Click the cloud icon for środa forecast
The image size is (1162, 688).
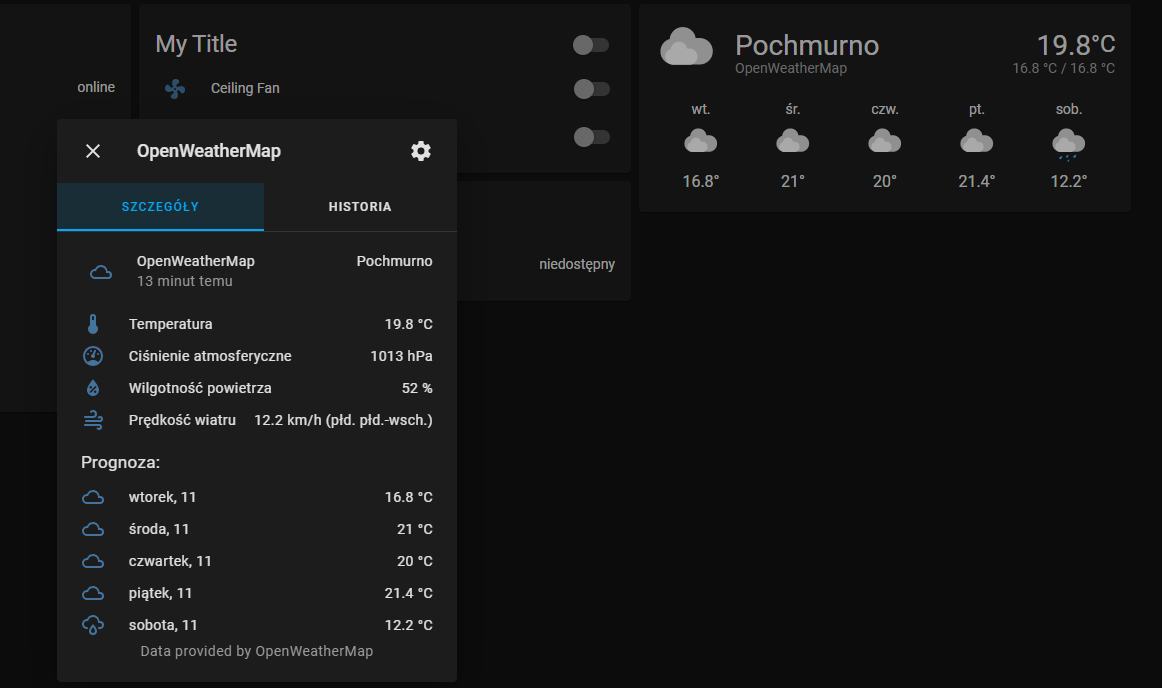pos(93,529)
